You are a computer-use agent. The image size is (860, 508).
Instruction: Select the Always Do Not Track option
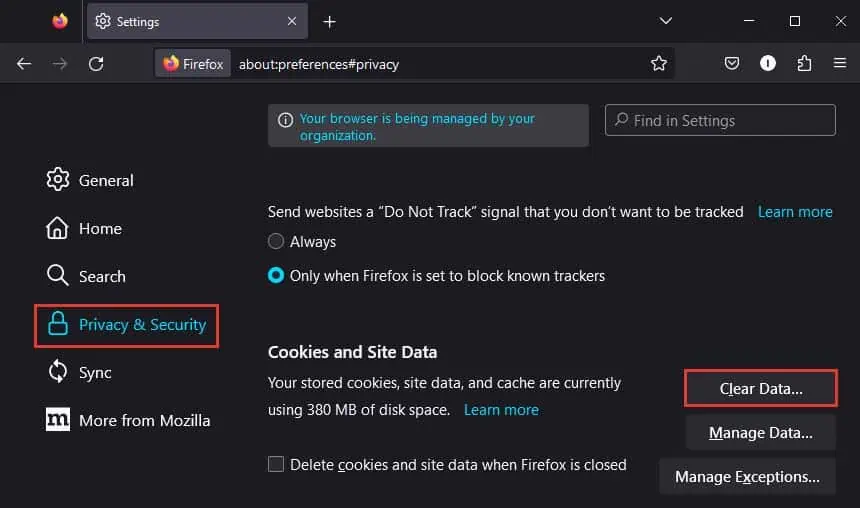pos(276,241)
